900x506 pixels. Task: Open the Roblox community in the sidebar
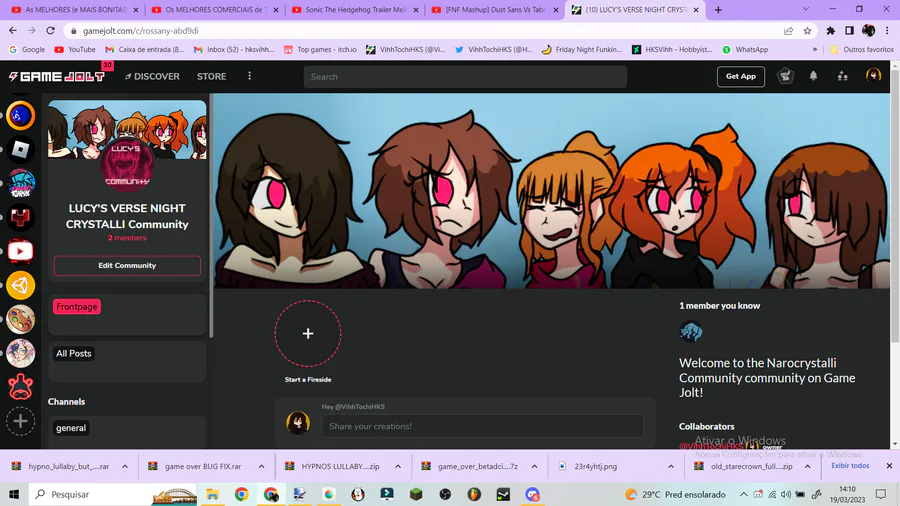(x=21, y=150)
